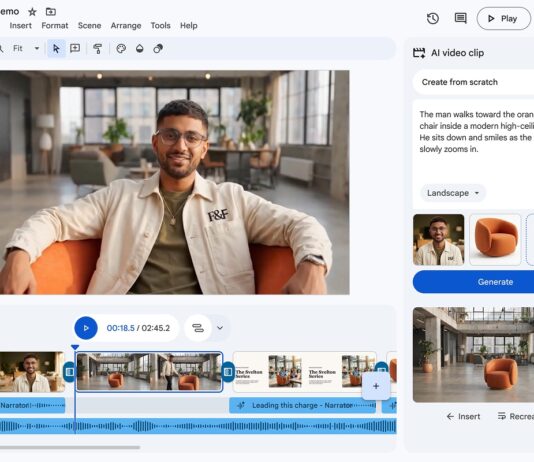Click the overlapping circles toolbar icon
This screenshot has height=462, width=534.
(158, 49)
